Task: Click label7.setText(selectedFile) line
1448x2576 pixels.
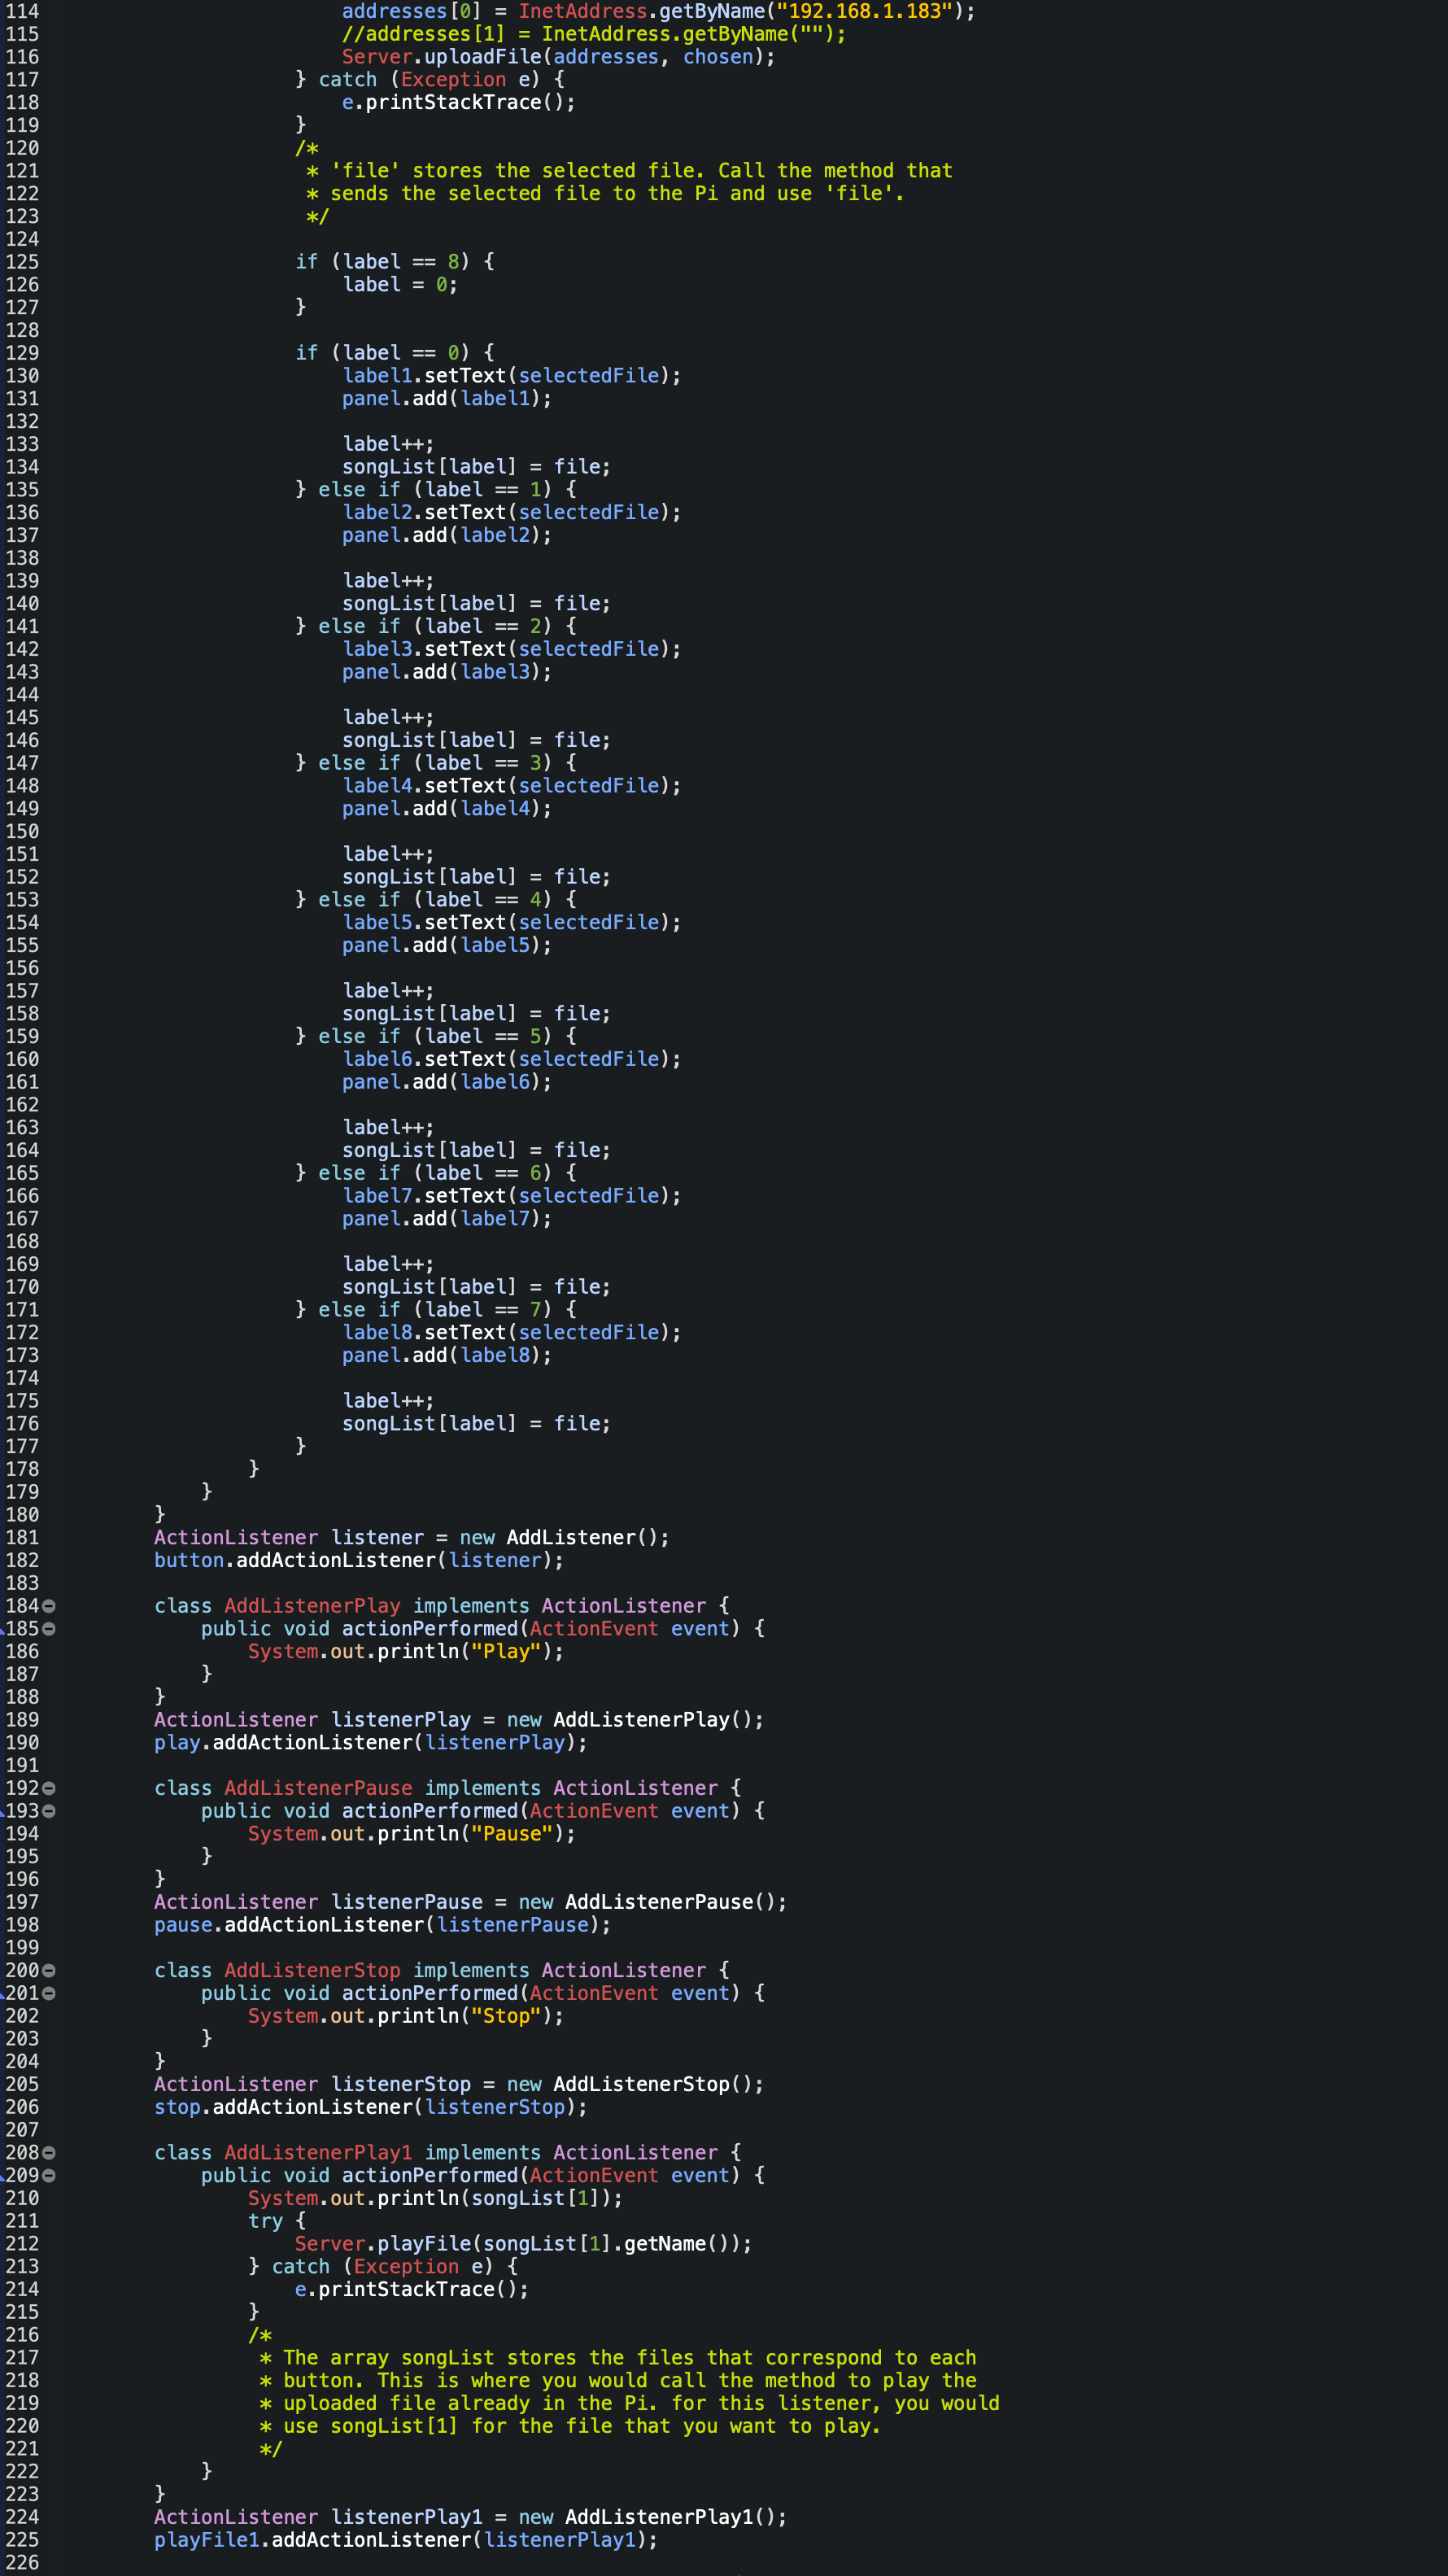Action: pyautogui.click(x=512, y=1196)
